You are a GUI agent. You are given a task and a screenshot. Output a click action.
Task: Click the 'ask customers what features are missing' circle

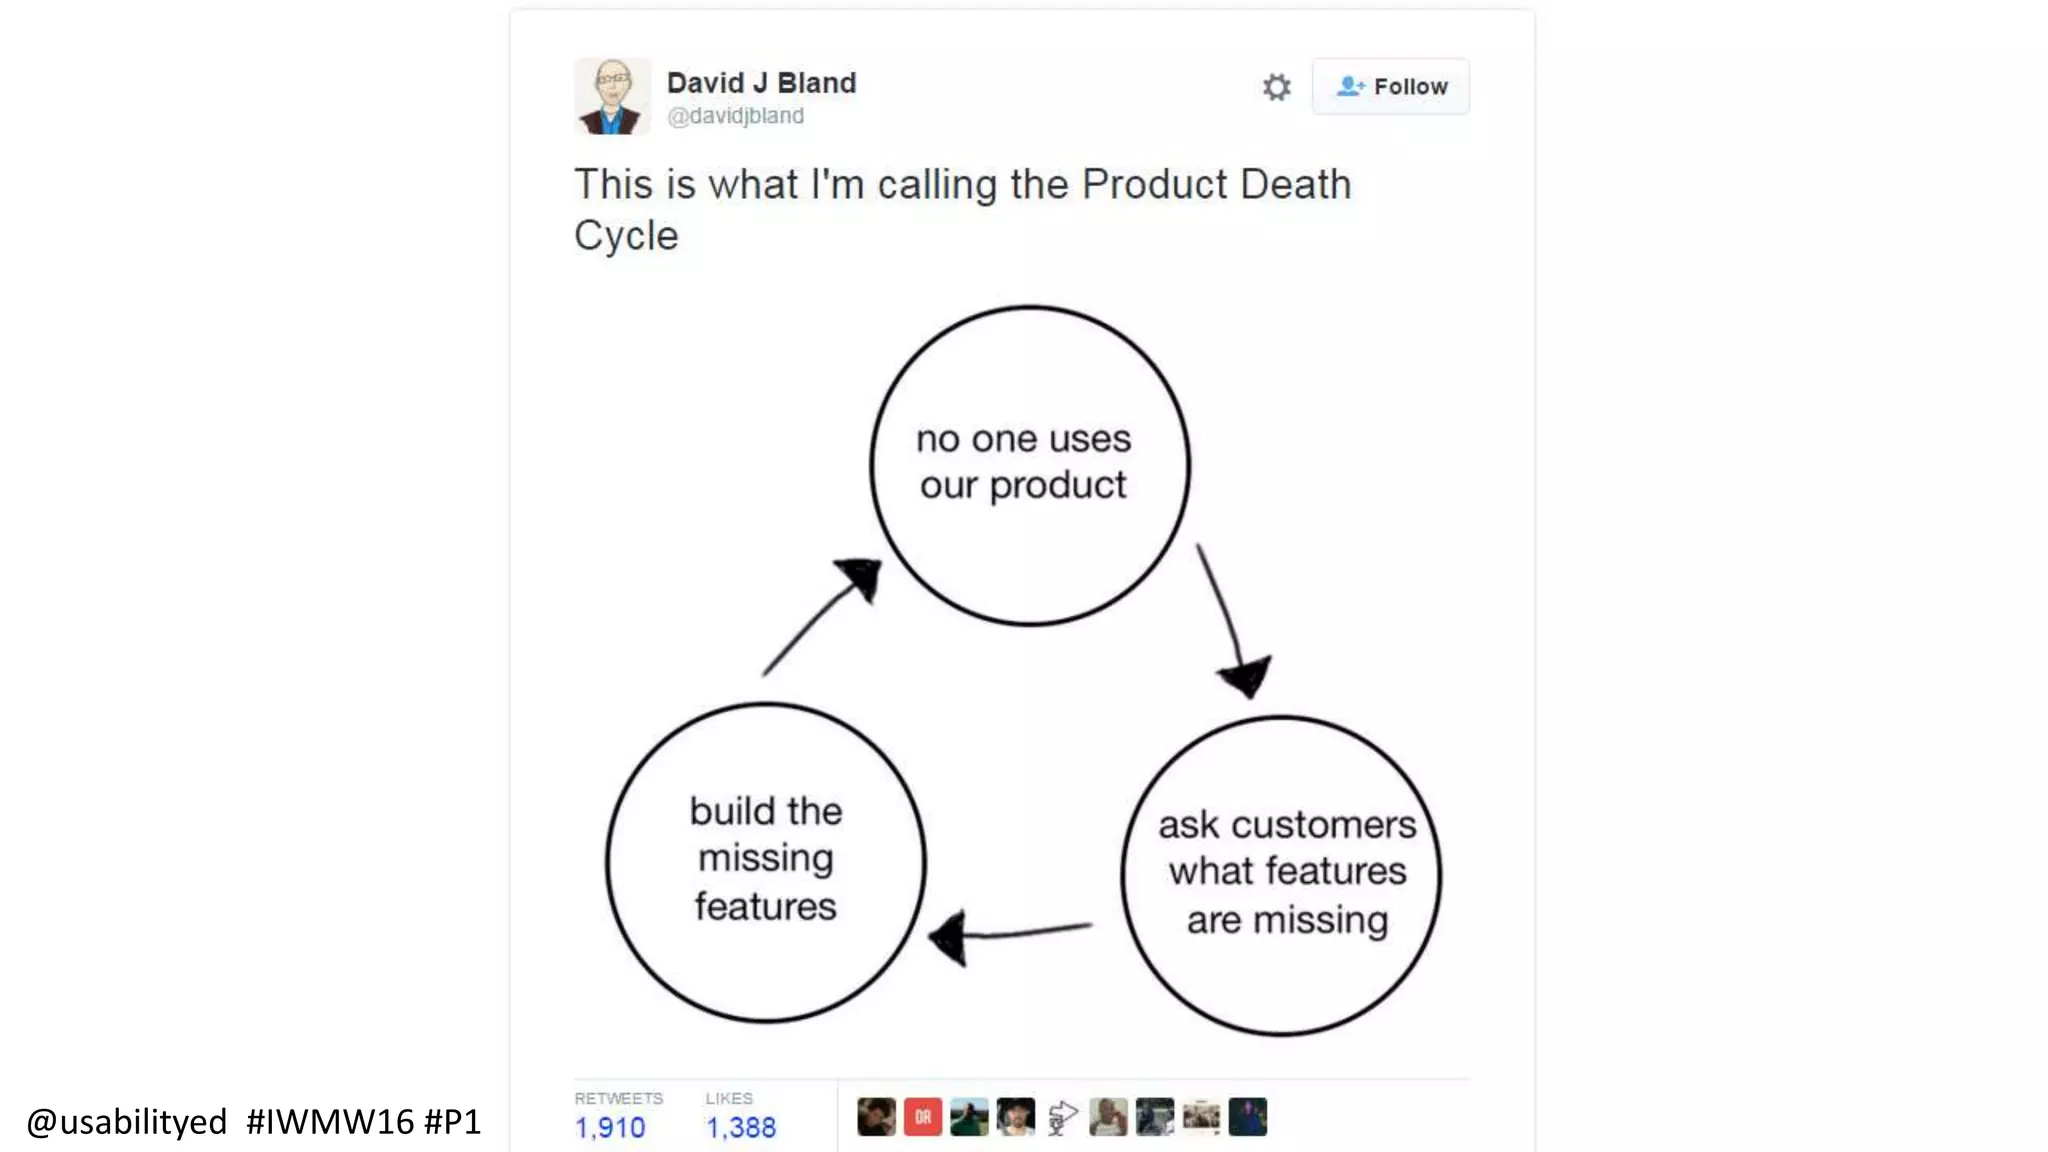(1282, 875)
